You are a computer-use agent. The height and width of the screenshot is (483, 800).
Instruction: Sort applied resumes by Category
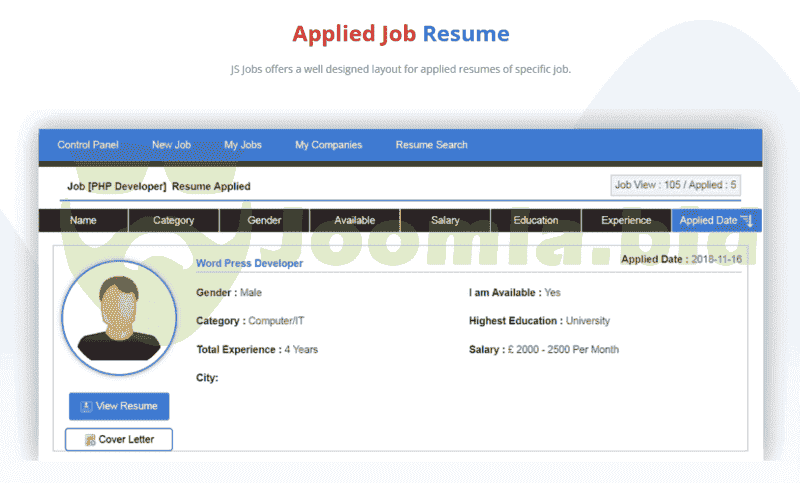[173, 221]
